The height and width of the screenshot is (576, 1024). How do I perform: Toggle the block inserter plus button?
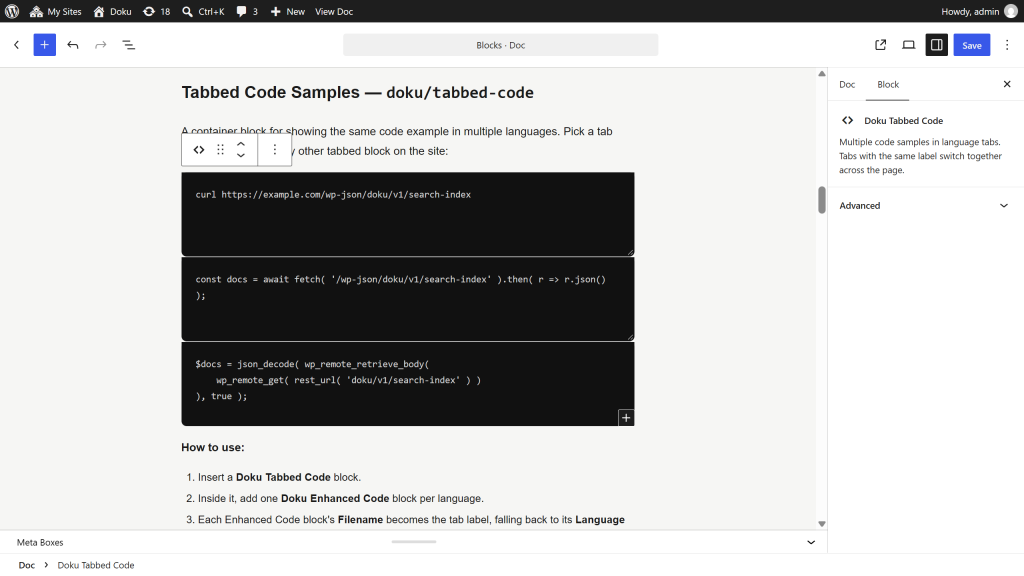[44, 45]
